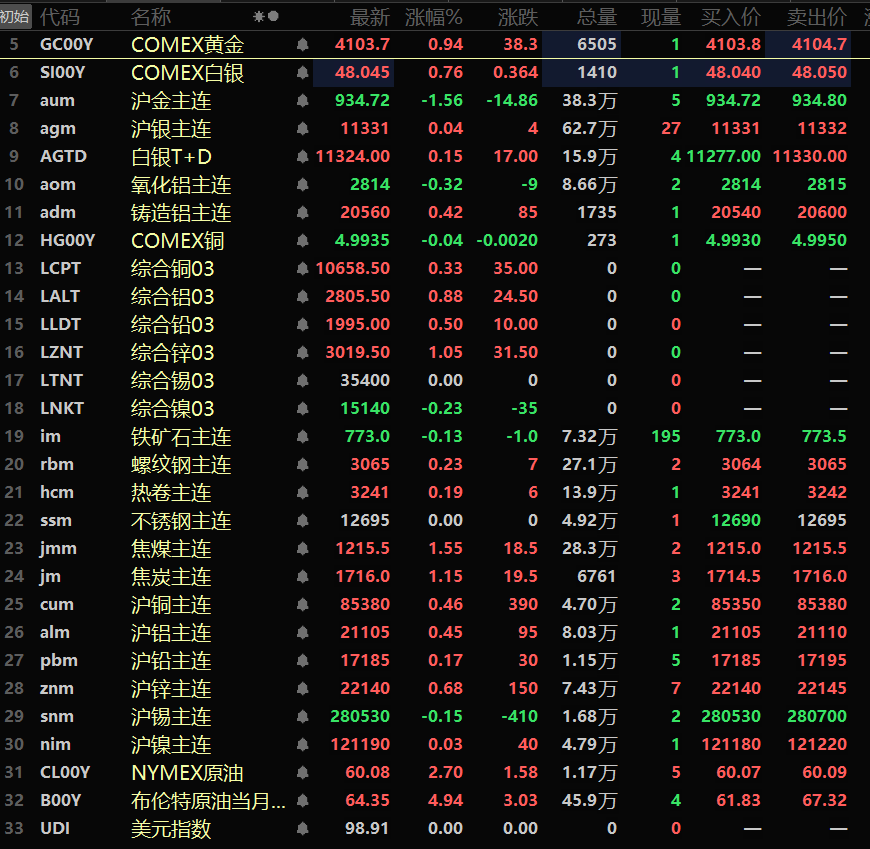This screenshot has width=870, height=849.
Task: Sort by the 涨幅% column header
Action: click(x=433, y=17)
